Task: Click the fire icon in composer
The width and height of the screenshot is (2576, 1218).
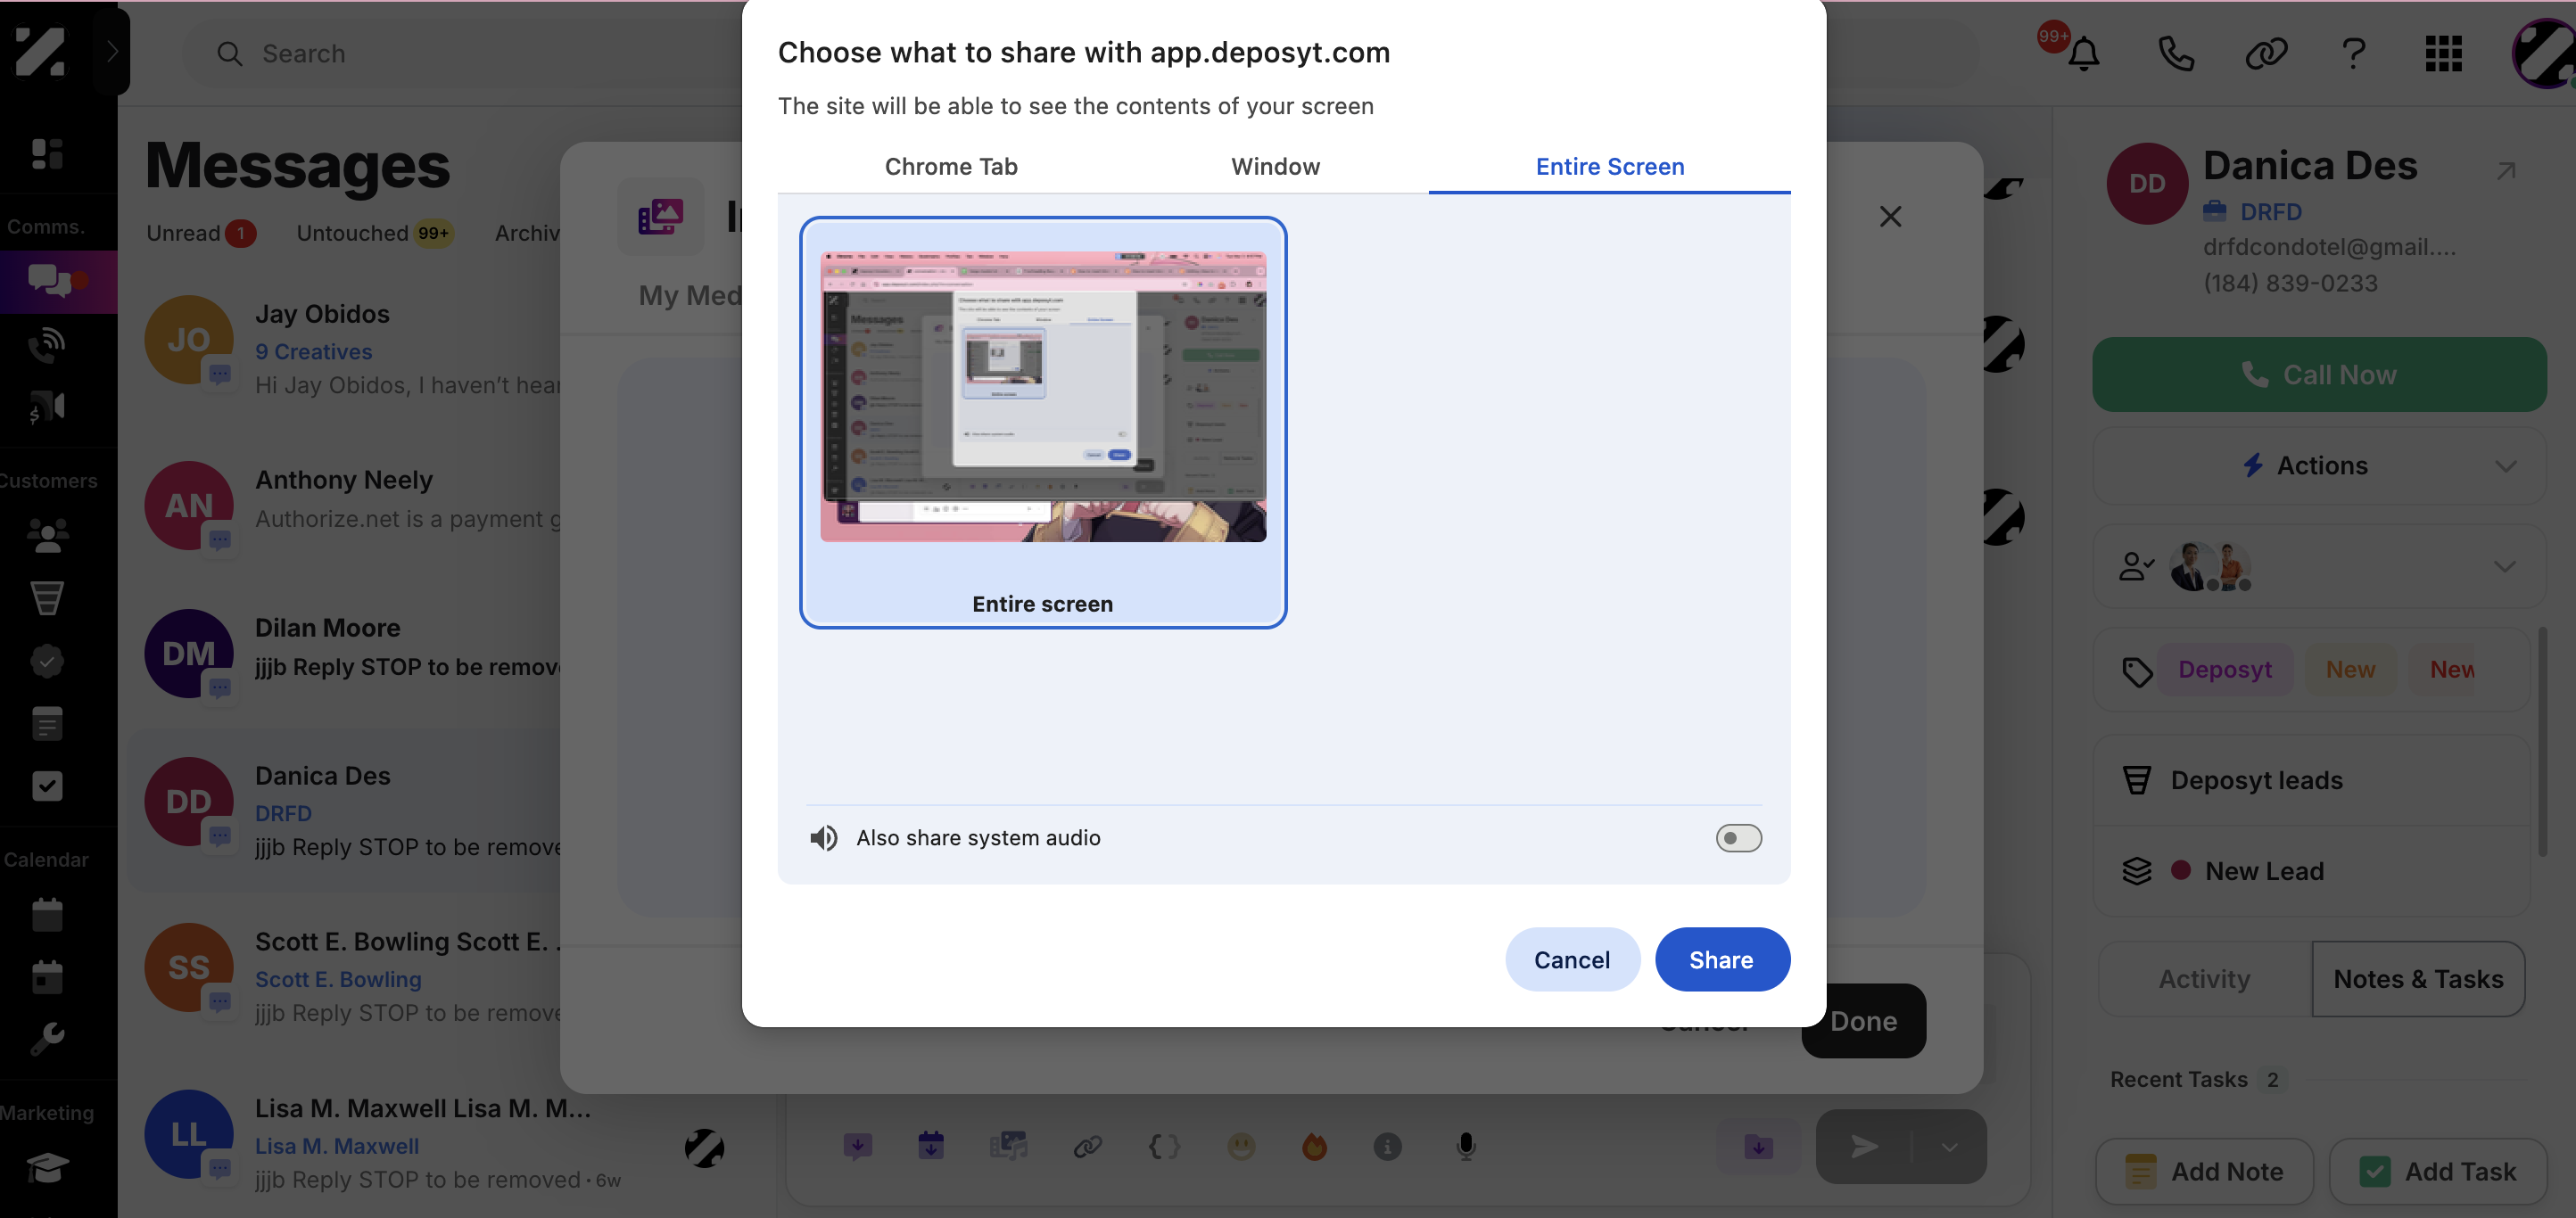Action: pyautogui.click(x=1314, y=1146)
